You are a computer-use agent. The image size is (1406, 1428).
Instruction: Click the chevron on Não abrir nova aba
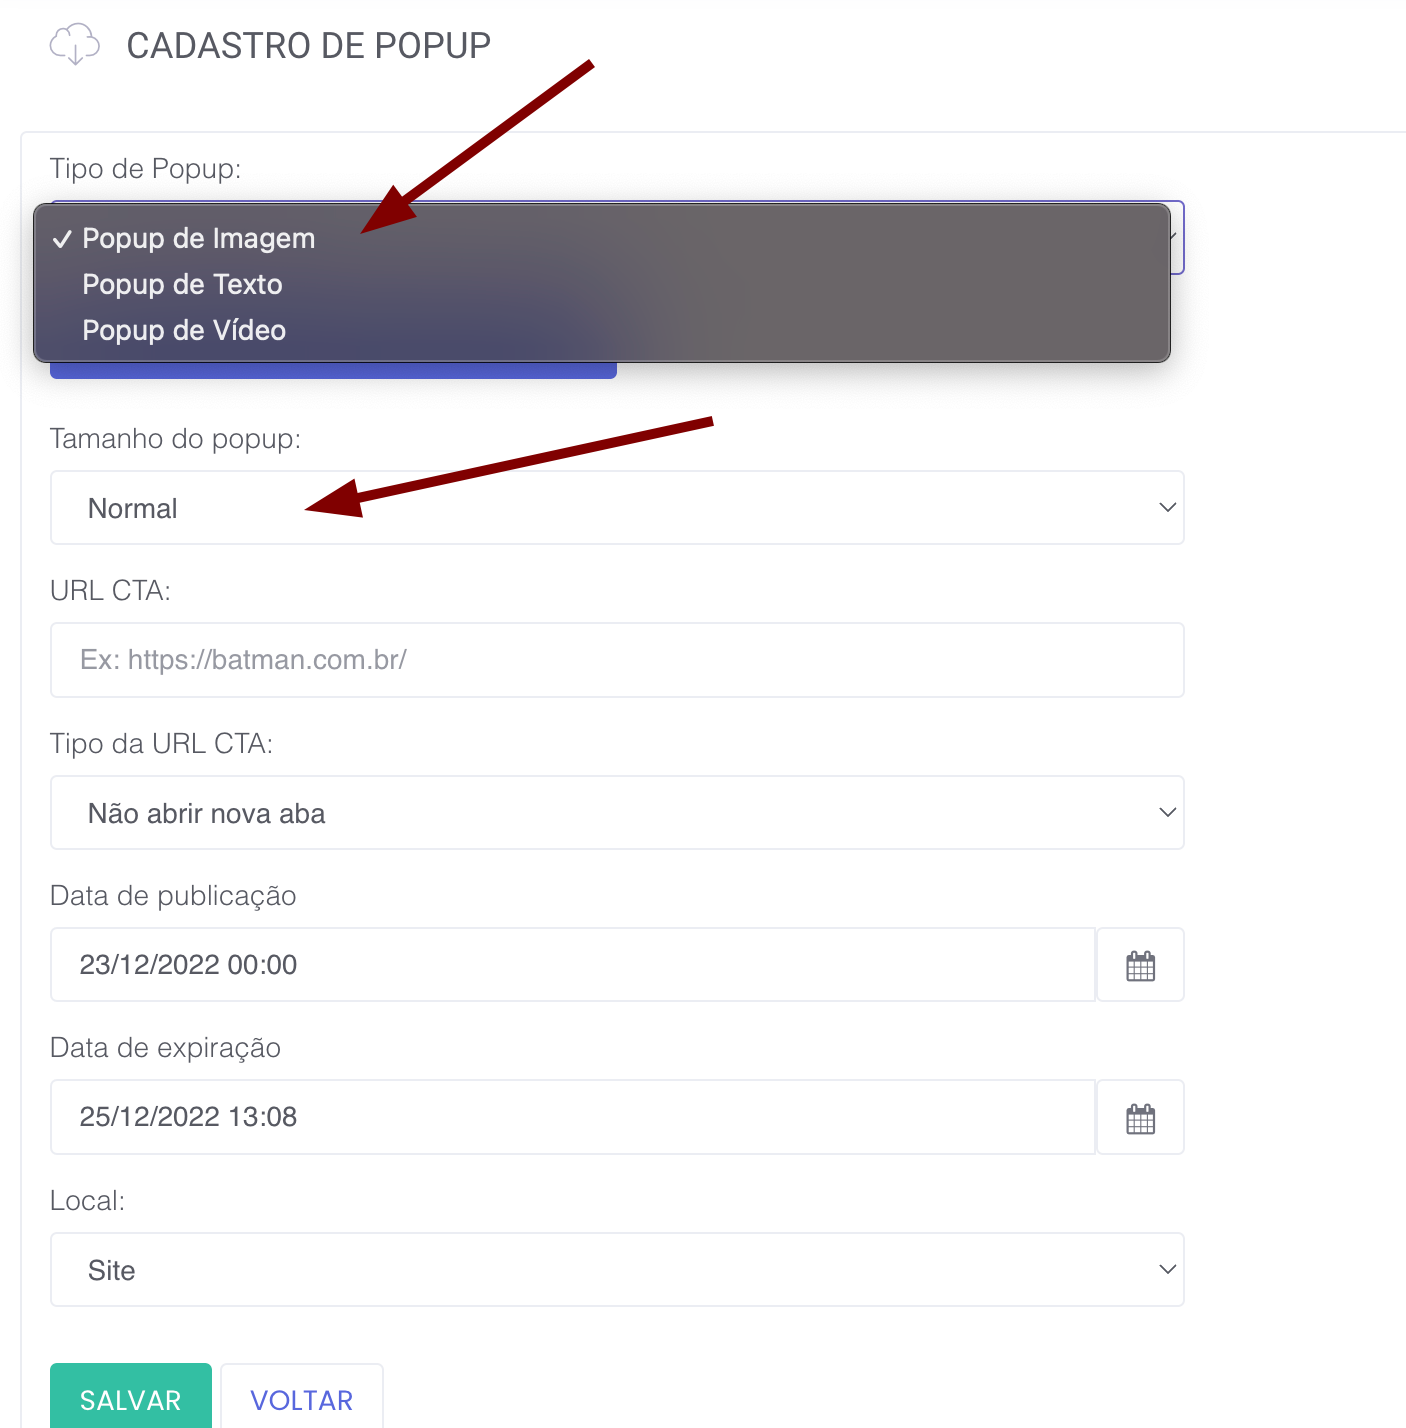[x=1167, y=813]
